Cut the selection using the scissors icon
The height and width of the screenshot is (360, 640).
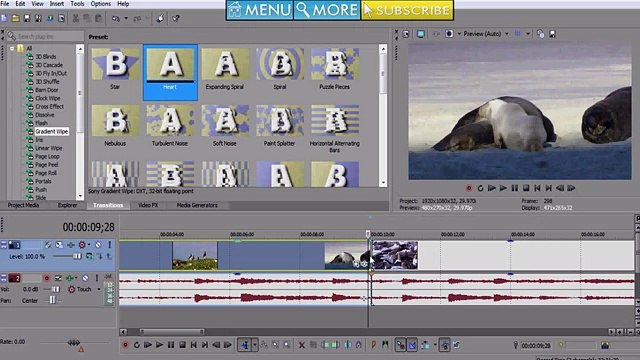pos(76,18)
